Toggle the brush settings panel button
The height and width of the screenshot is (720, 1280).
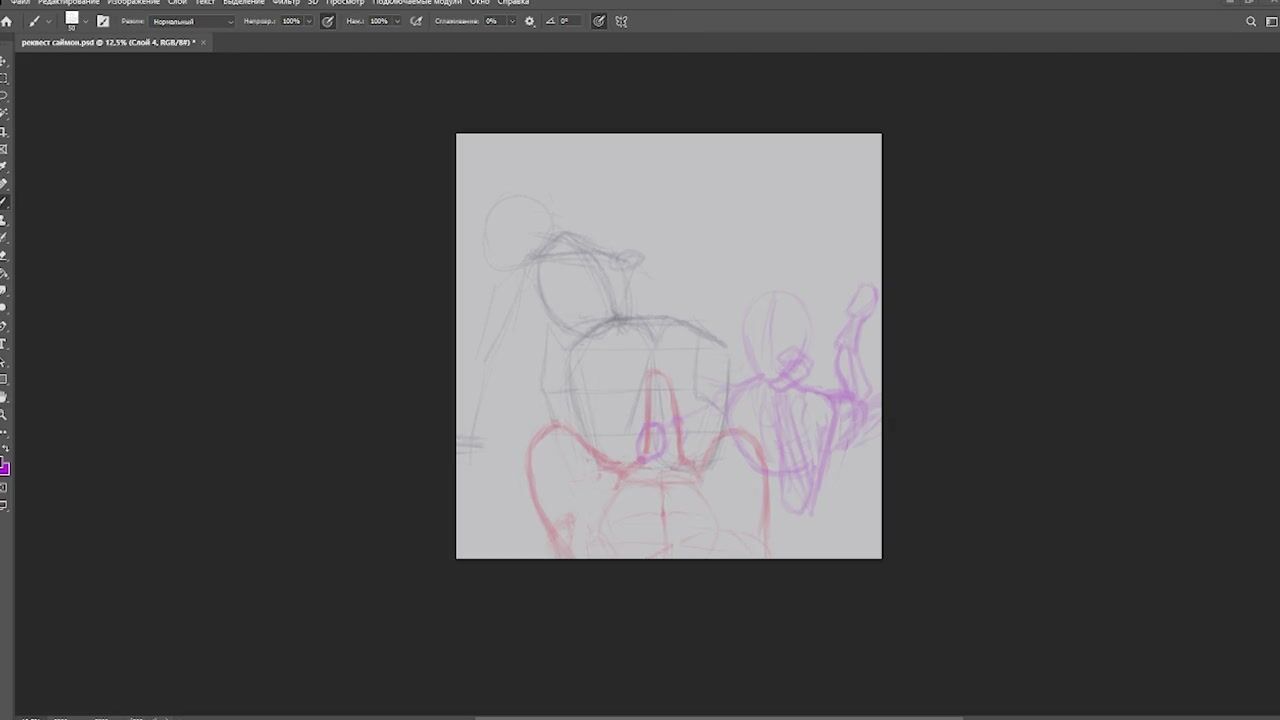click(x=103, y=21)
